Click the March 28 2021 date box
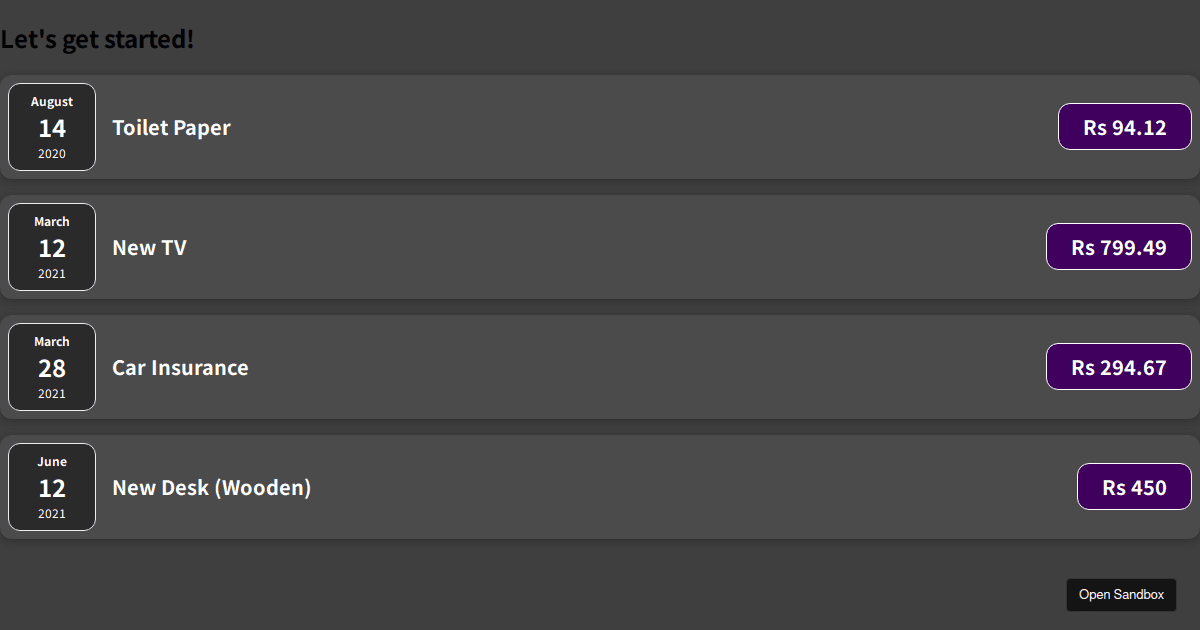 point(52,367)
